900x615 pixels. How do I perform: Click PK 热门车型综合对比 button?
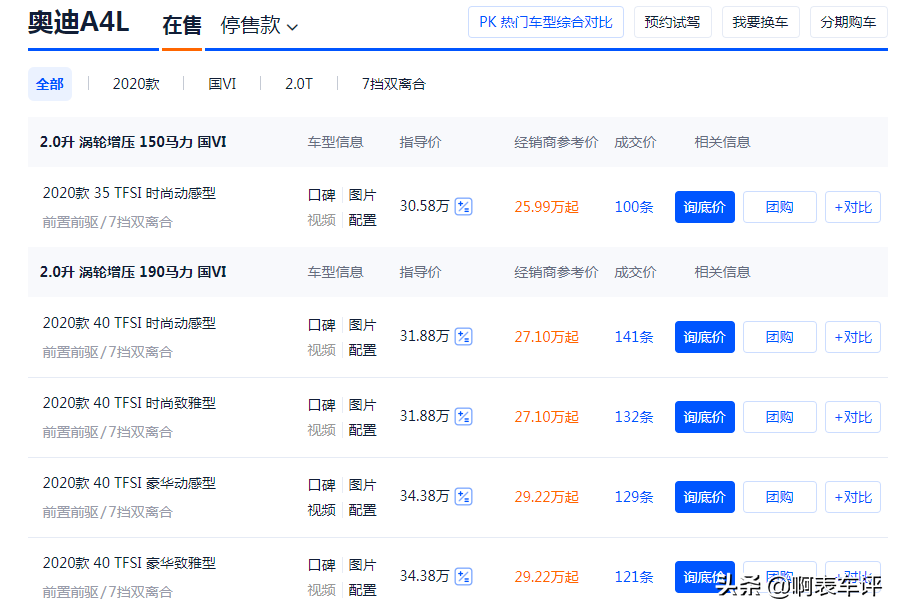pyautogui.click(x=546, y=22)
